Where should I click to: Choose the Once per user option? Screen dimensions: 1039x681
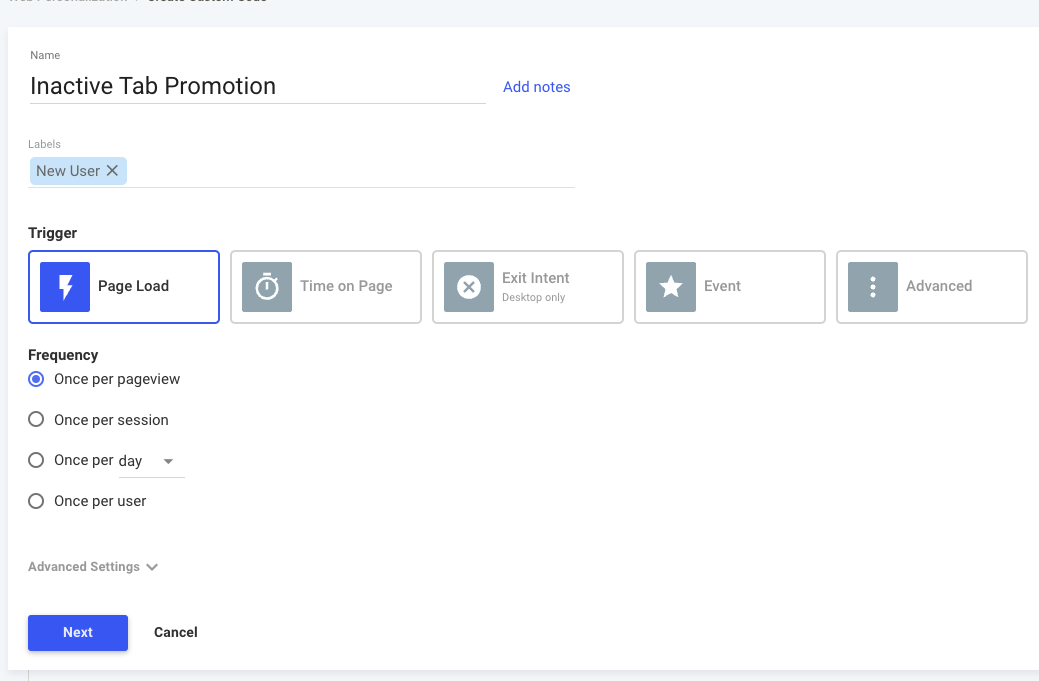(36, 501)
